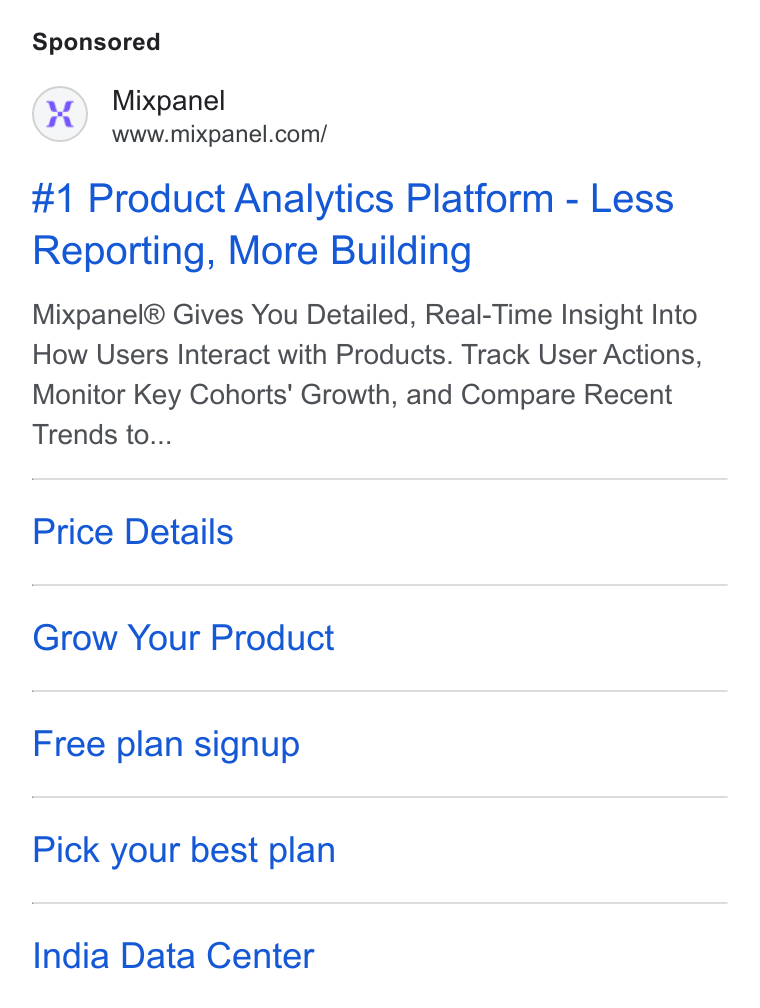Click the ad description text paragraph

367,375
